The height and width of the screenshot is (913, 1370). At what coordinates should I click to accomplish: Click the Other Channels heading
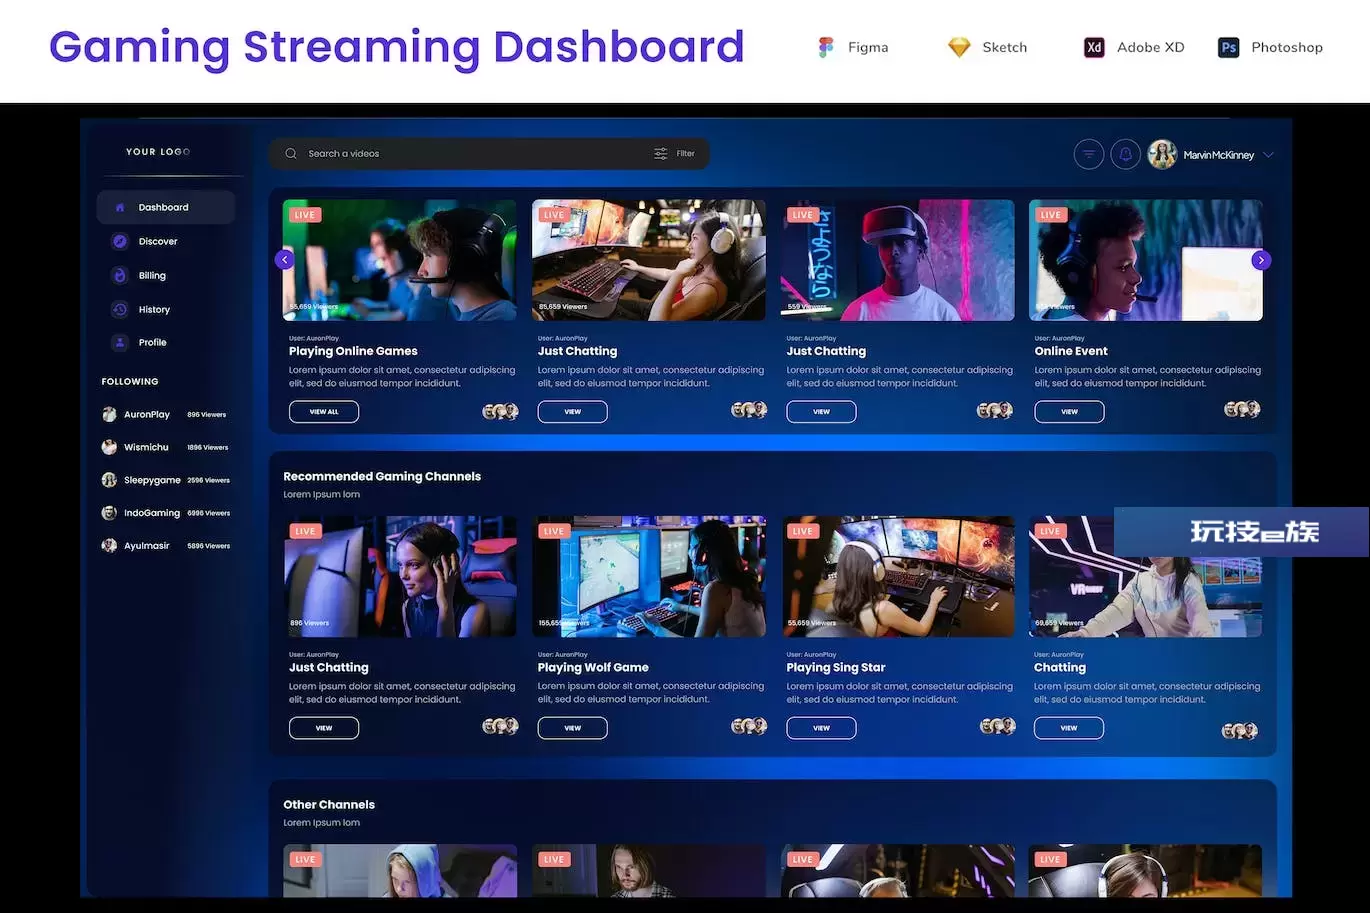[329, 804]
